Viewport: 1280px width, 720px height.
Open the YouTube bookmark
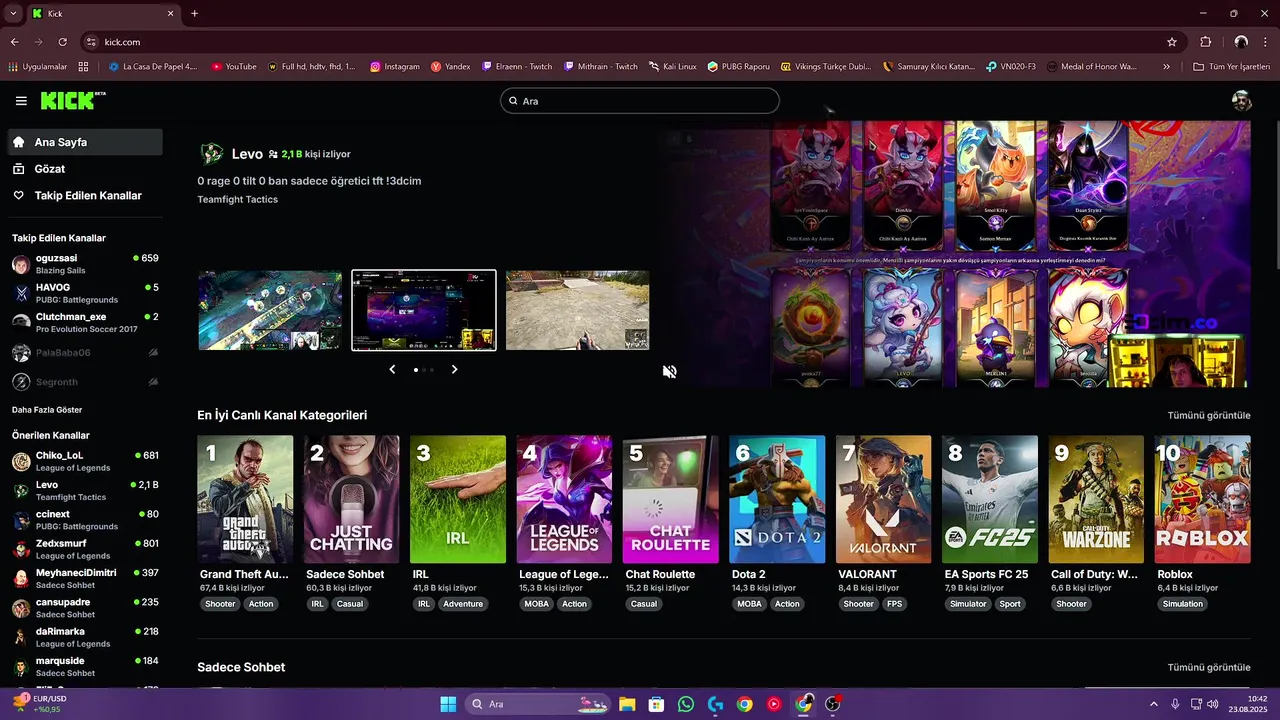click(x=234, y=67)
